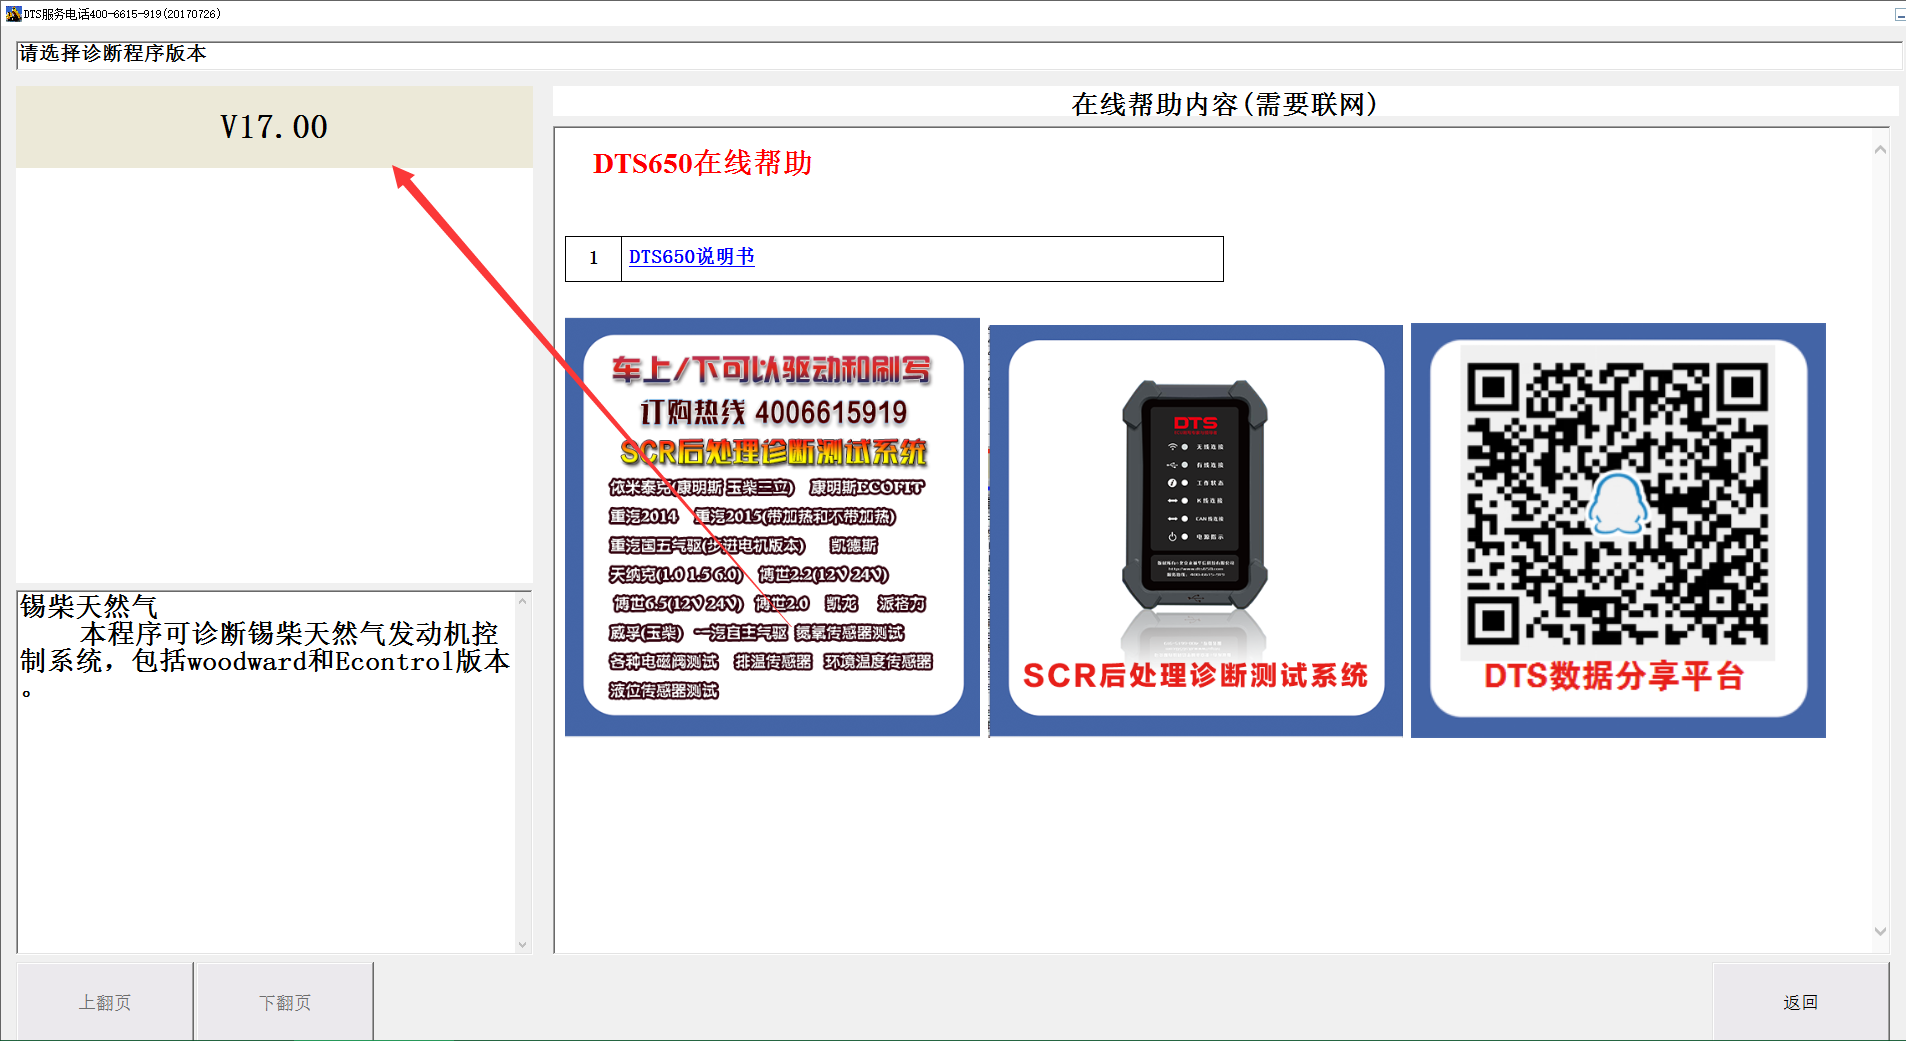
Task: Click the DTS数据分享平台 QR code image
Action: point(1618,530)
